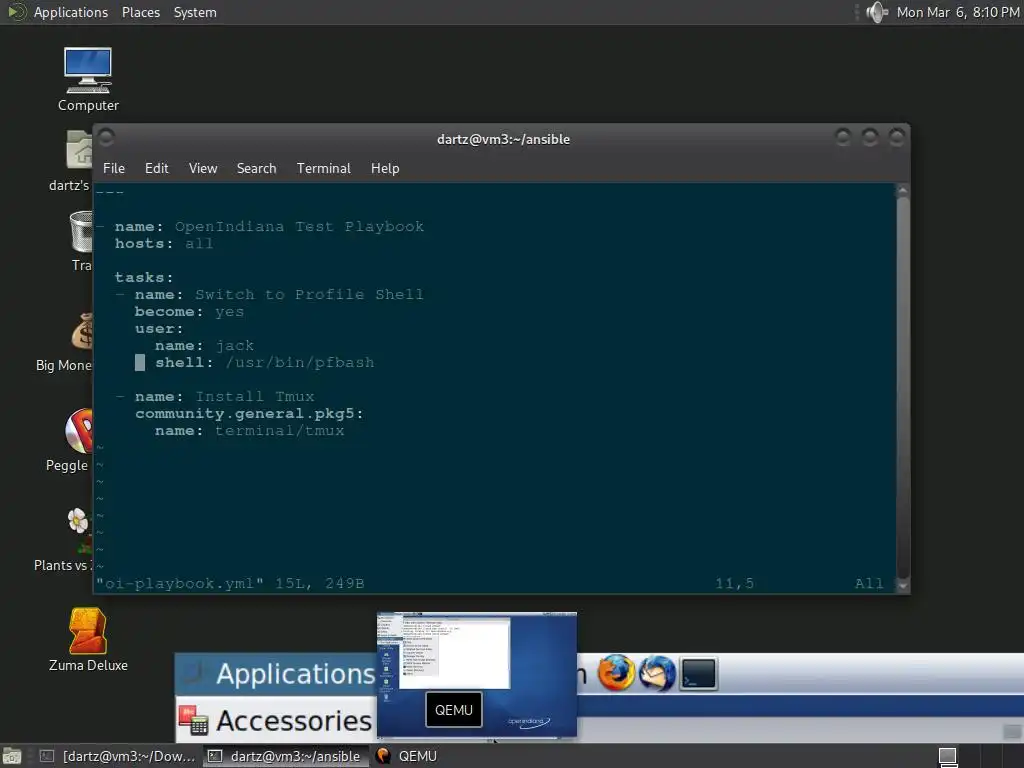Open the Places menu

(x=140, y=12)
